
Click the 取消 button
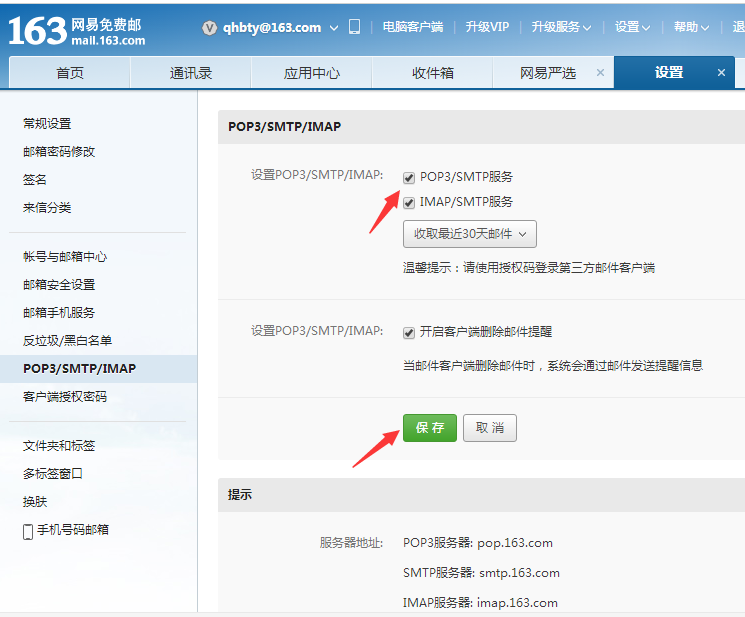coord(490,428)
